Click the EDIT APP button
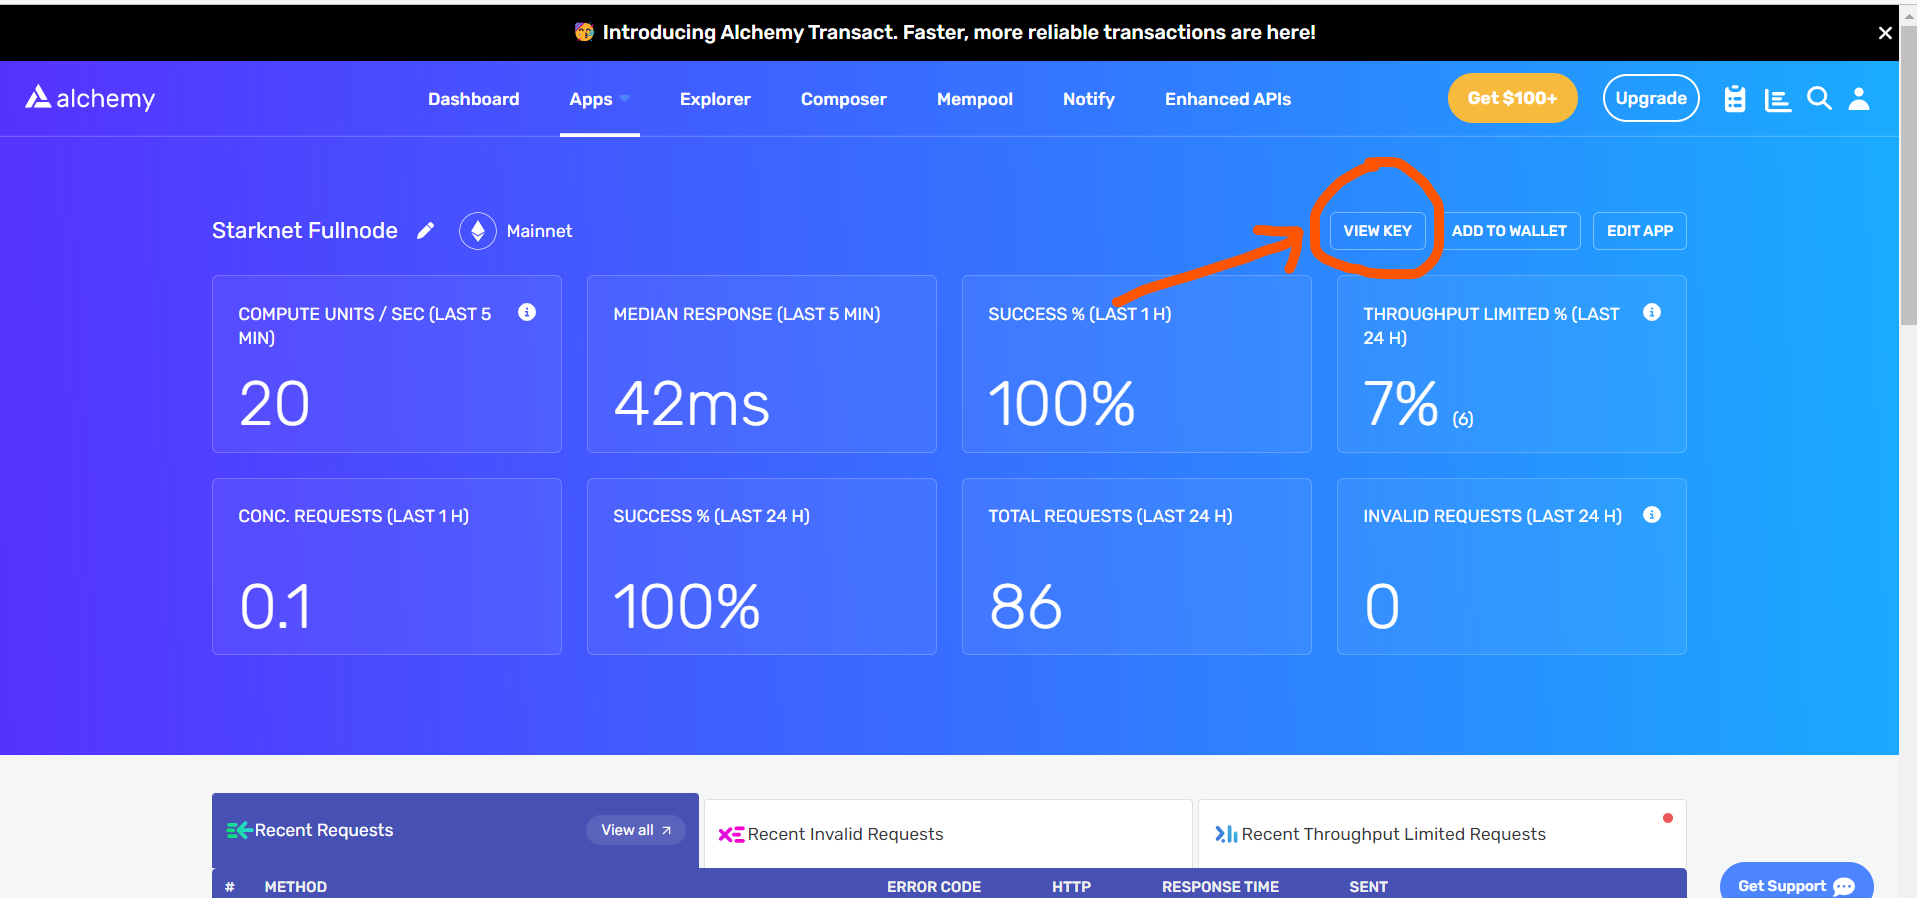 tap(1639, 231)
